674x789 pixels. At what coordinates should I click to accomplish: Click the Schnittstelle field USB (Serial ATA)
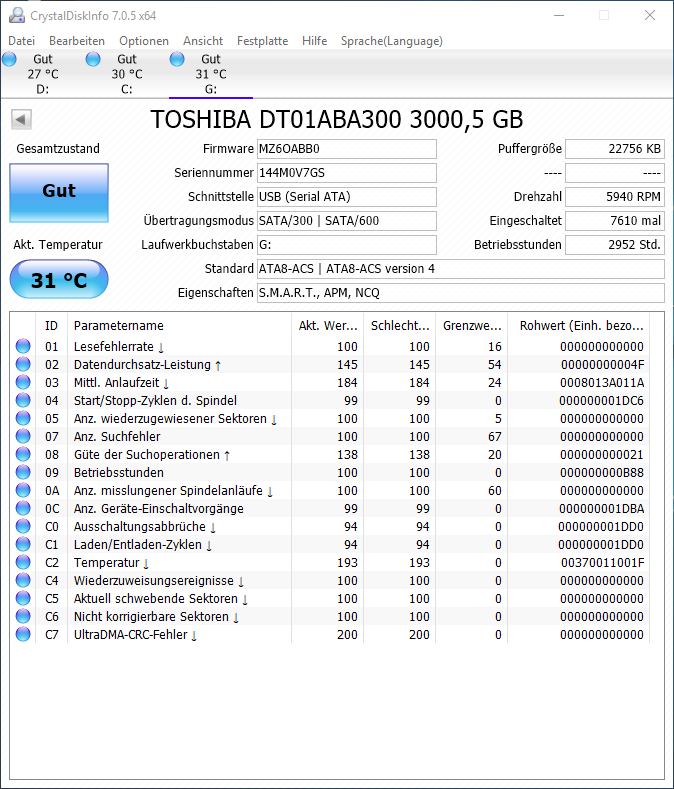pos(347,197)
